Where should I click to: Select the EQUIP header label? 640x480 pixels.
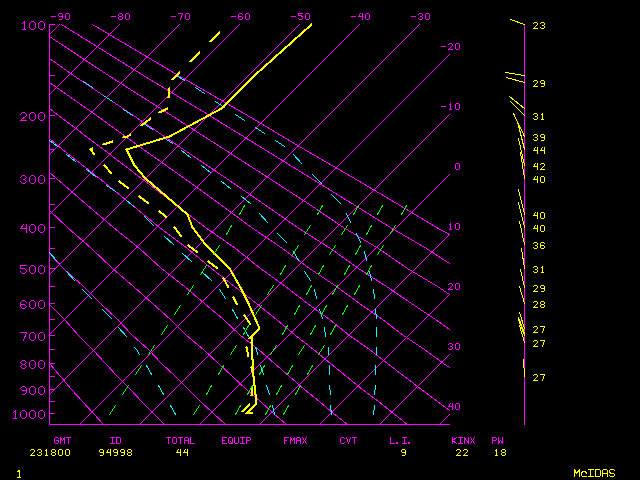point(237,440)
